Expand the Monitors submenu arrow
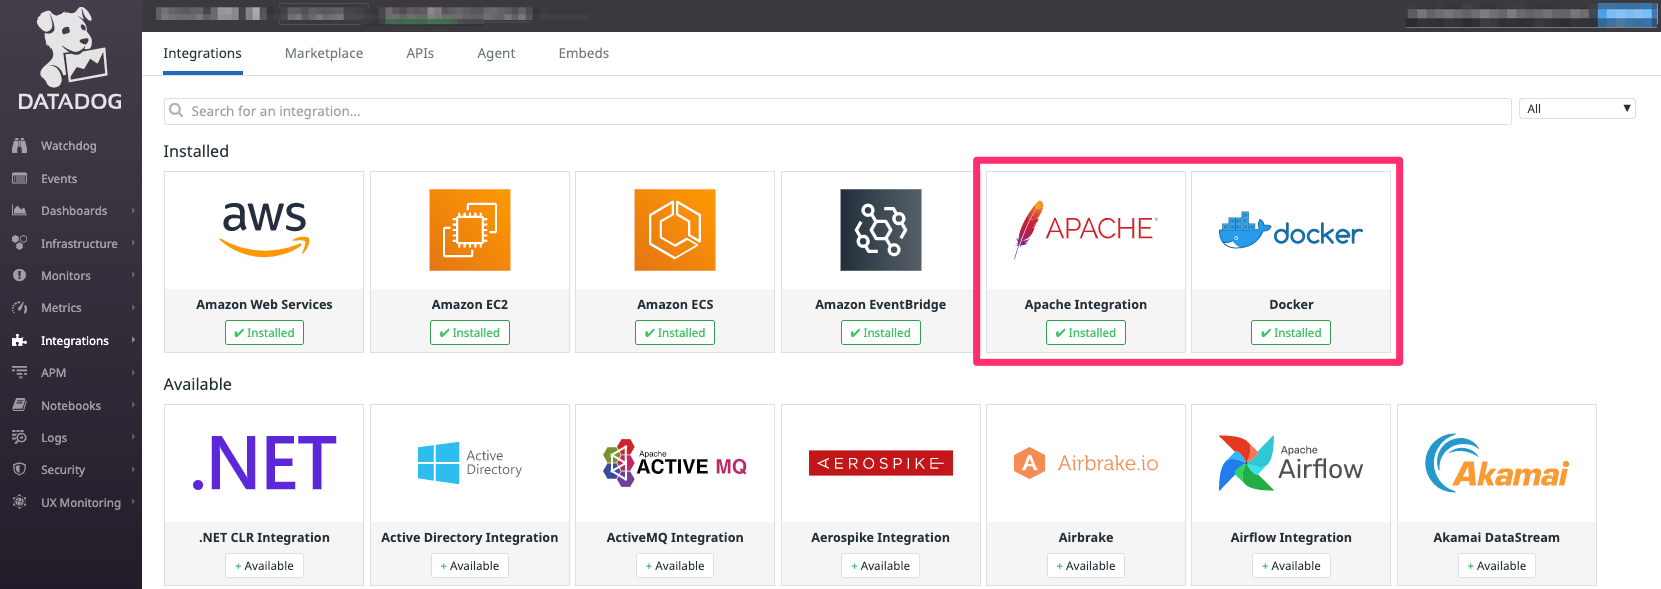Viewport: 1661px width, 589px height. (133, 276)
